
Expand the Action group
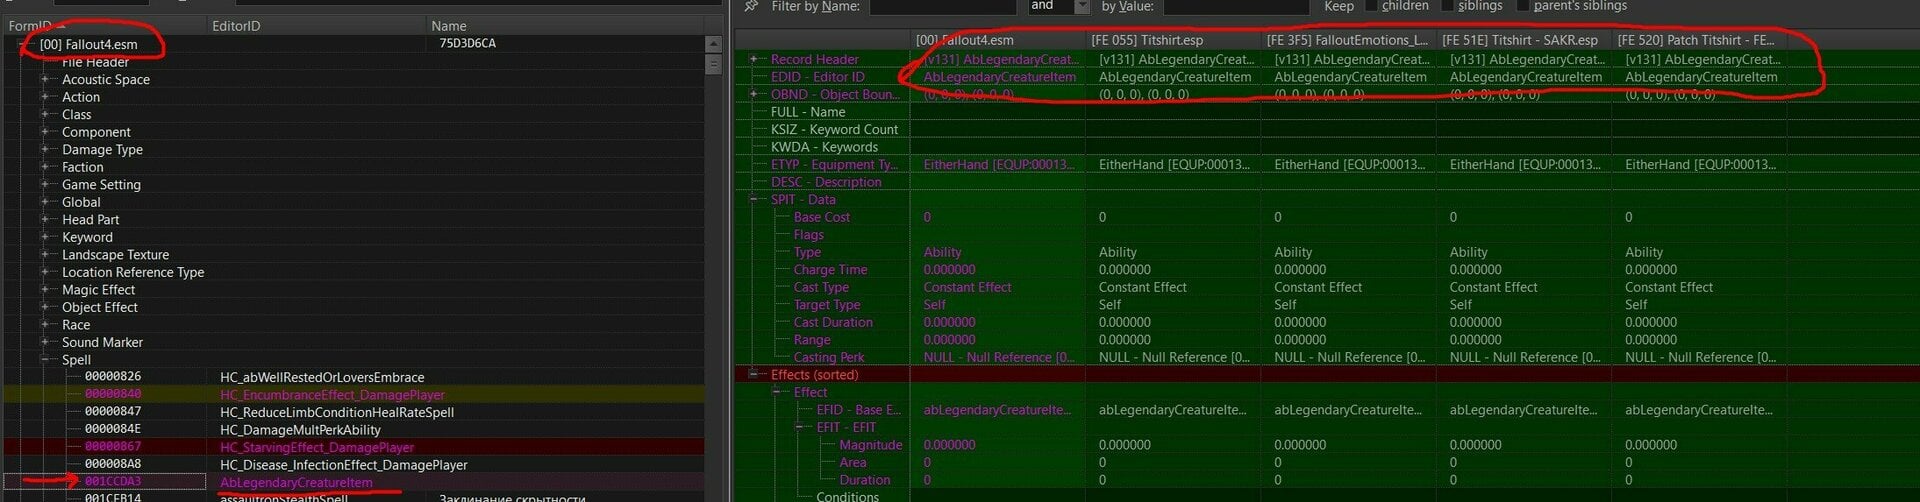pos(45,97)
